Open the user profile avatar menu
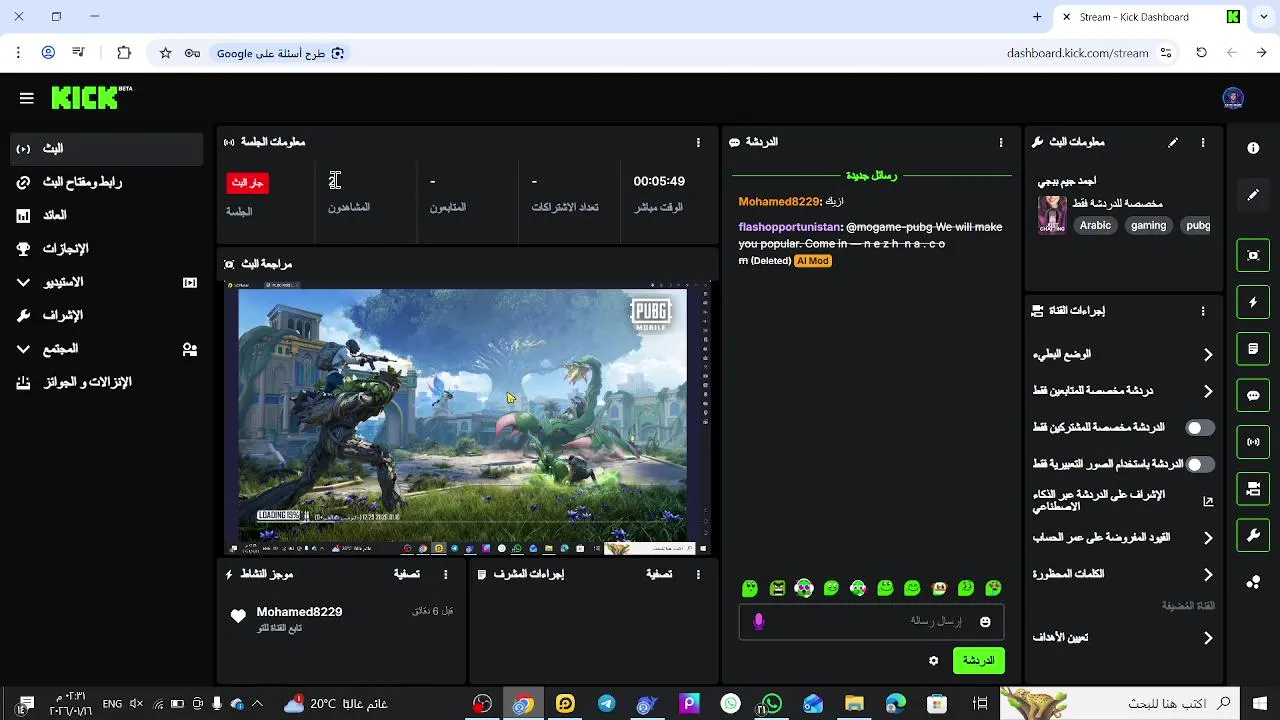Image resolution: width=1280 pixels, height=720 pixels. coord(1233,98)
